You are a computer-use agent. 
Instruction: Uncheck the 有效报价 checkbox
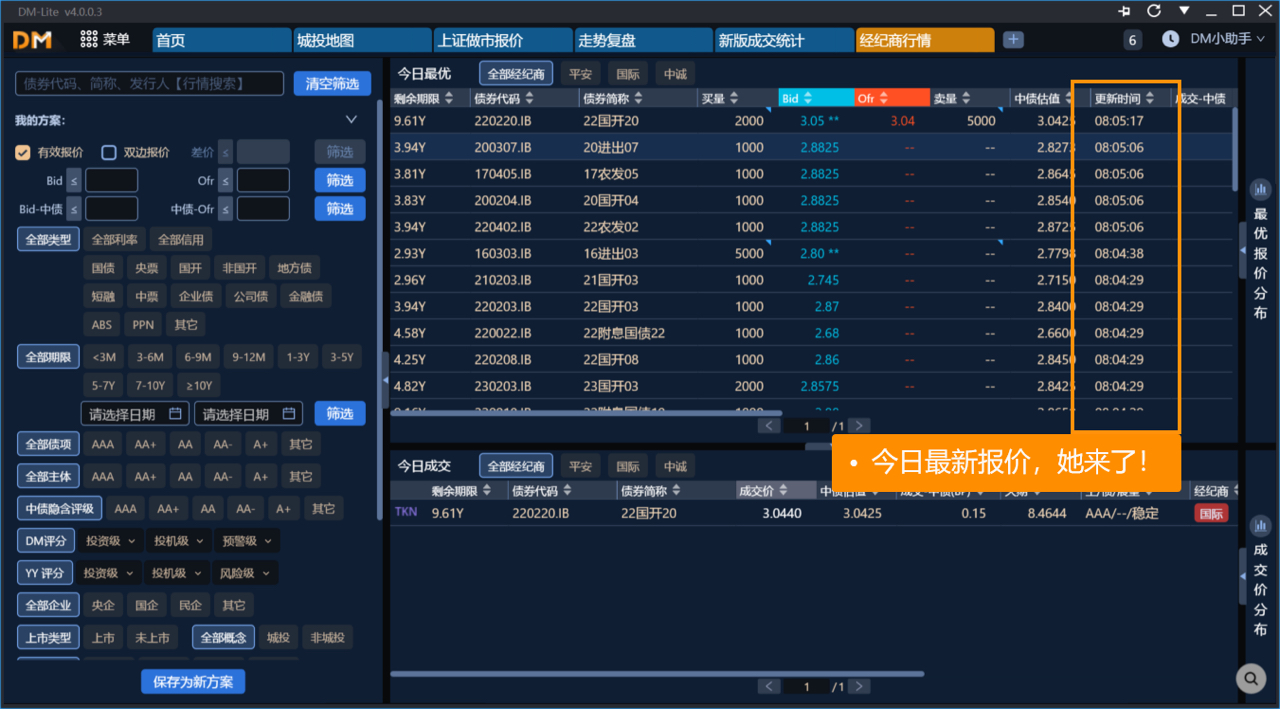click(22, 152)
